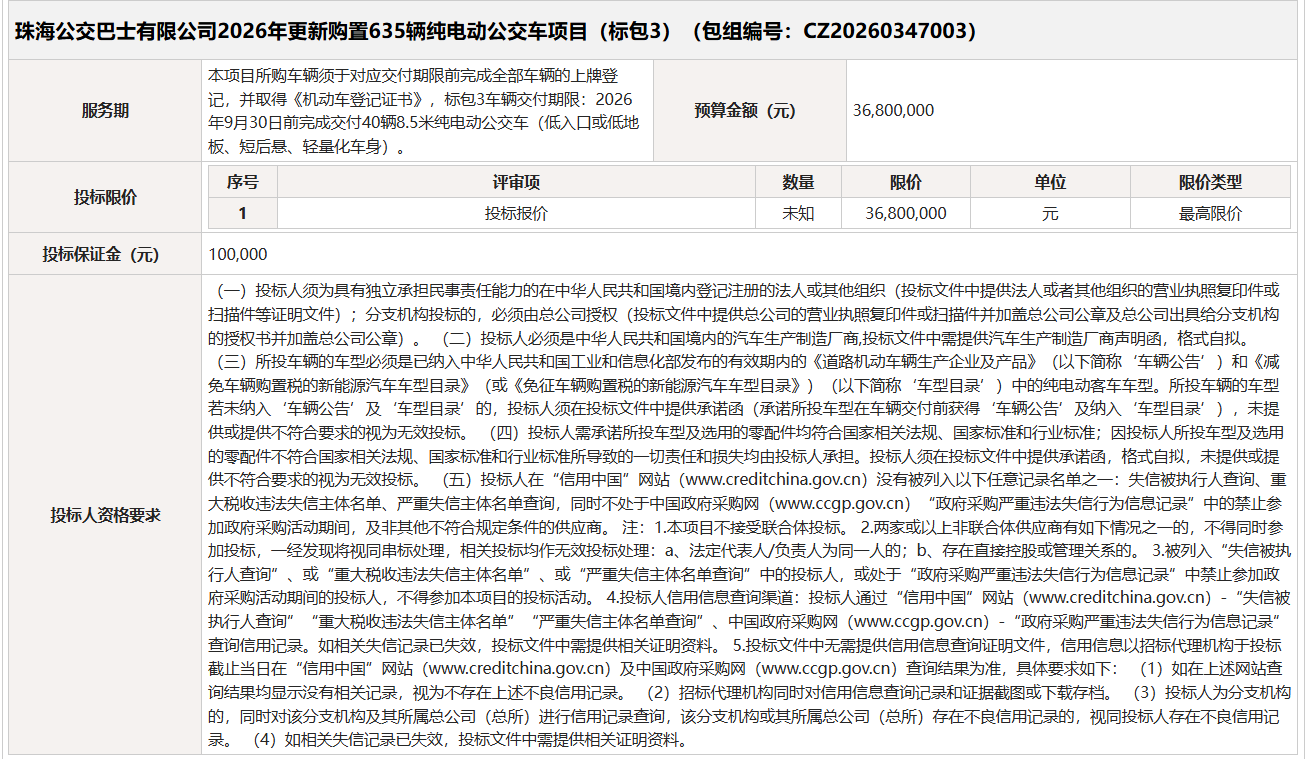Click the 100,000 deposit value
Viewport: 1308px width, 759px height.
pos(238,254)
